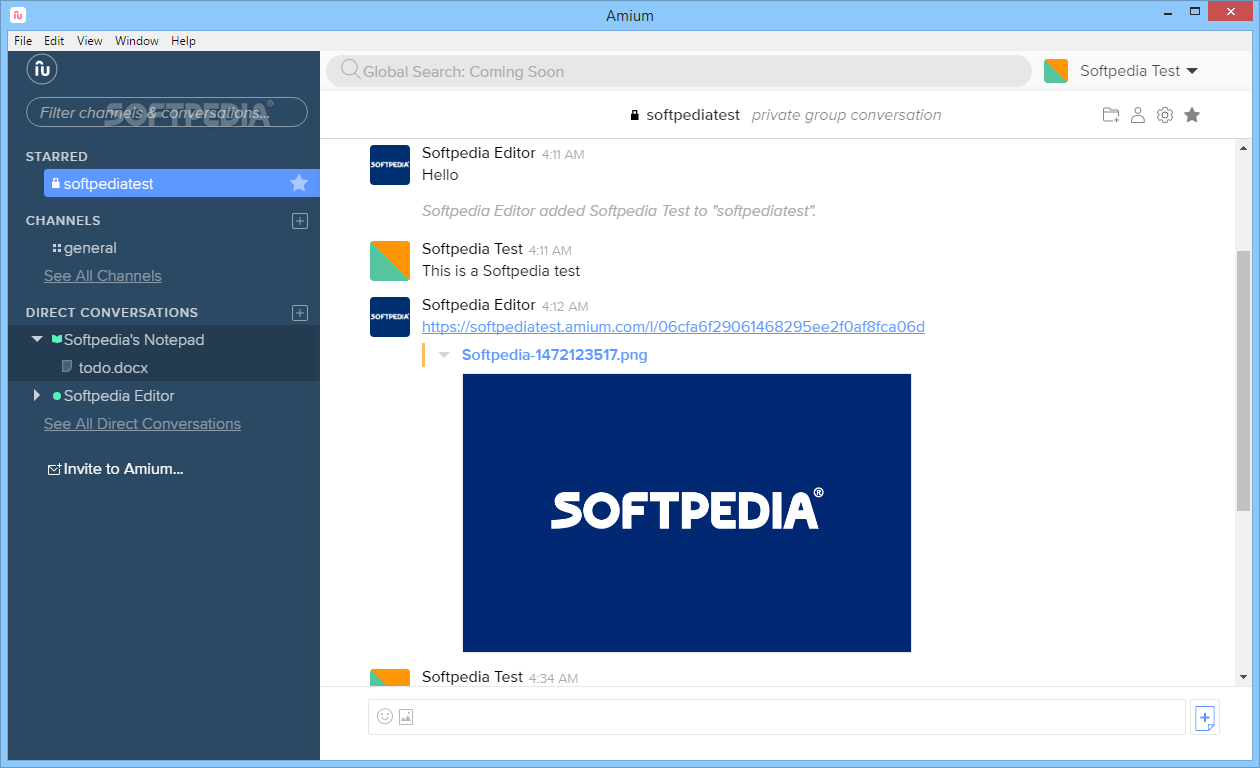Screen dimensions: 1260x768
Task: Open the Window menu
Action: tap(137, 41)
